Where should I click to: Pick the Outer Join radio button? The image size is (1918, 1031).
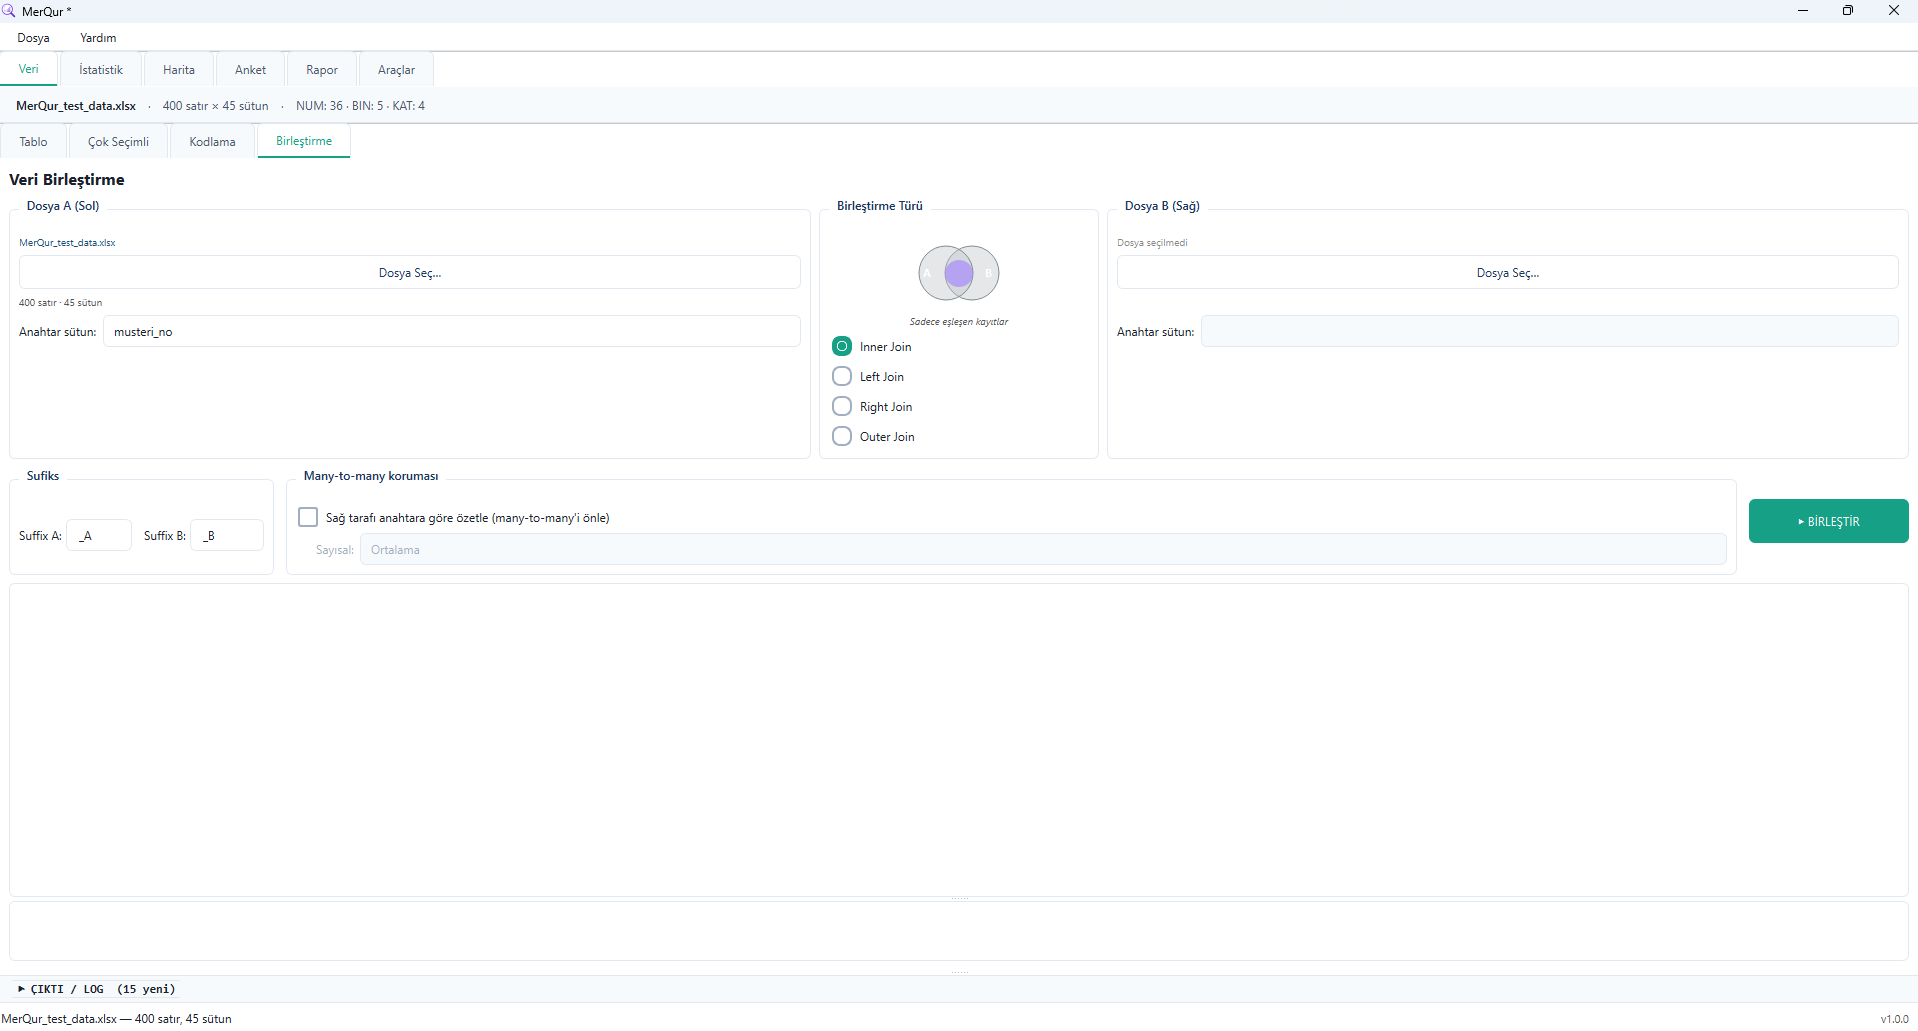point(842,437)
